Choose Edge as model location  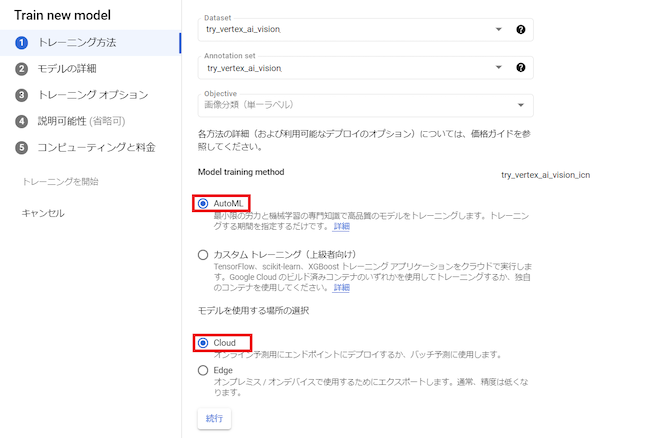pyautogui.click(x=203, y=370)
